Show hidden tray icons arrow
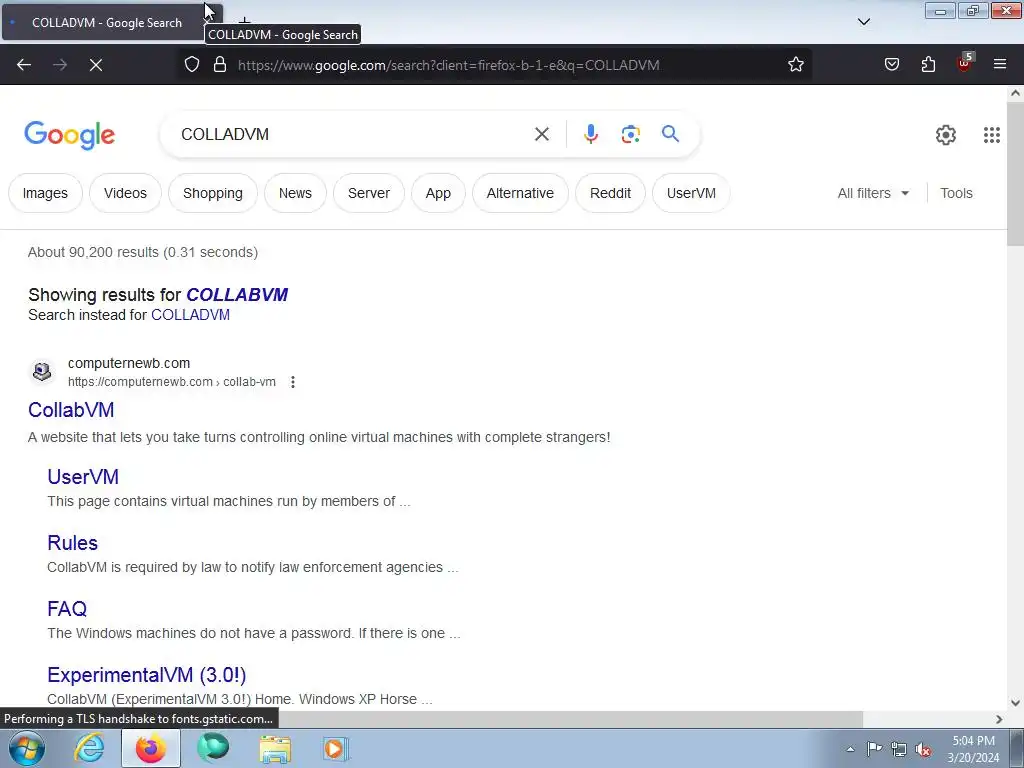Viewport: 1024px width, 768px height. 850,750
